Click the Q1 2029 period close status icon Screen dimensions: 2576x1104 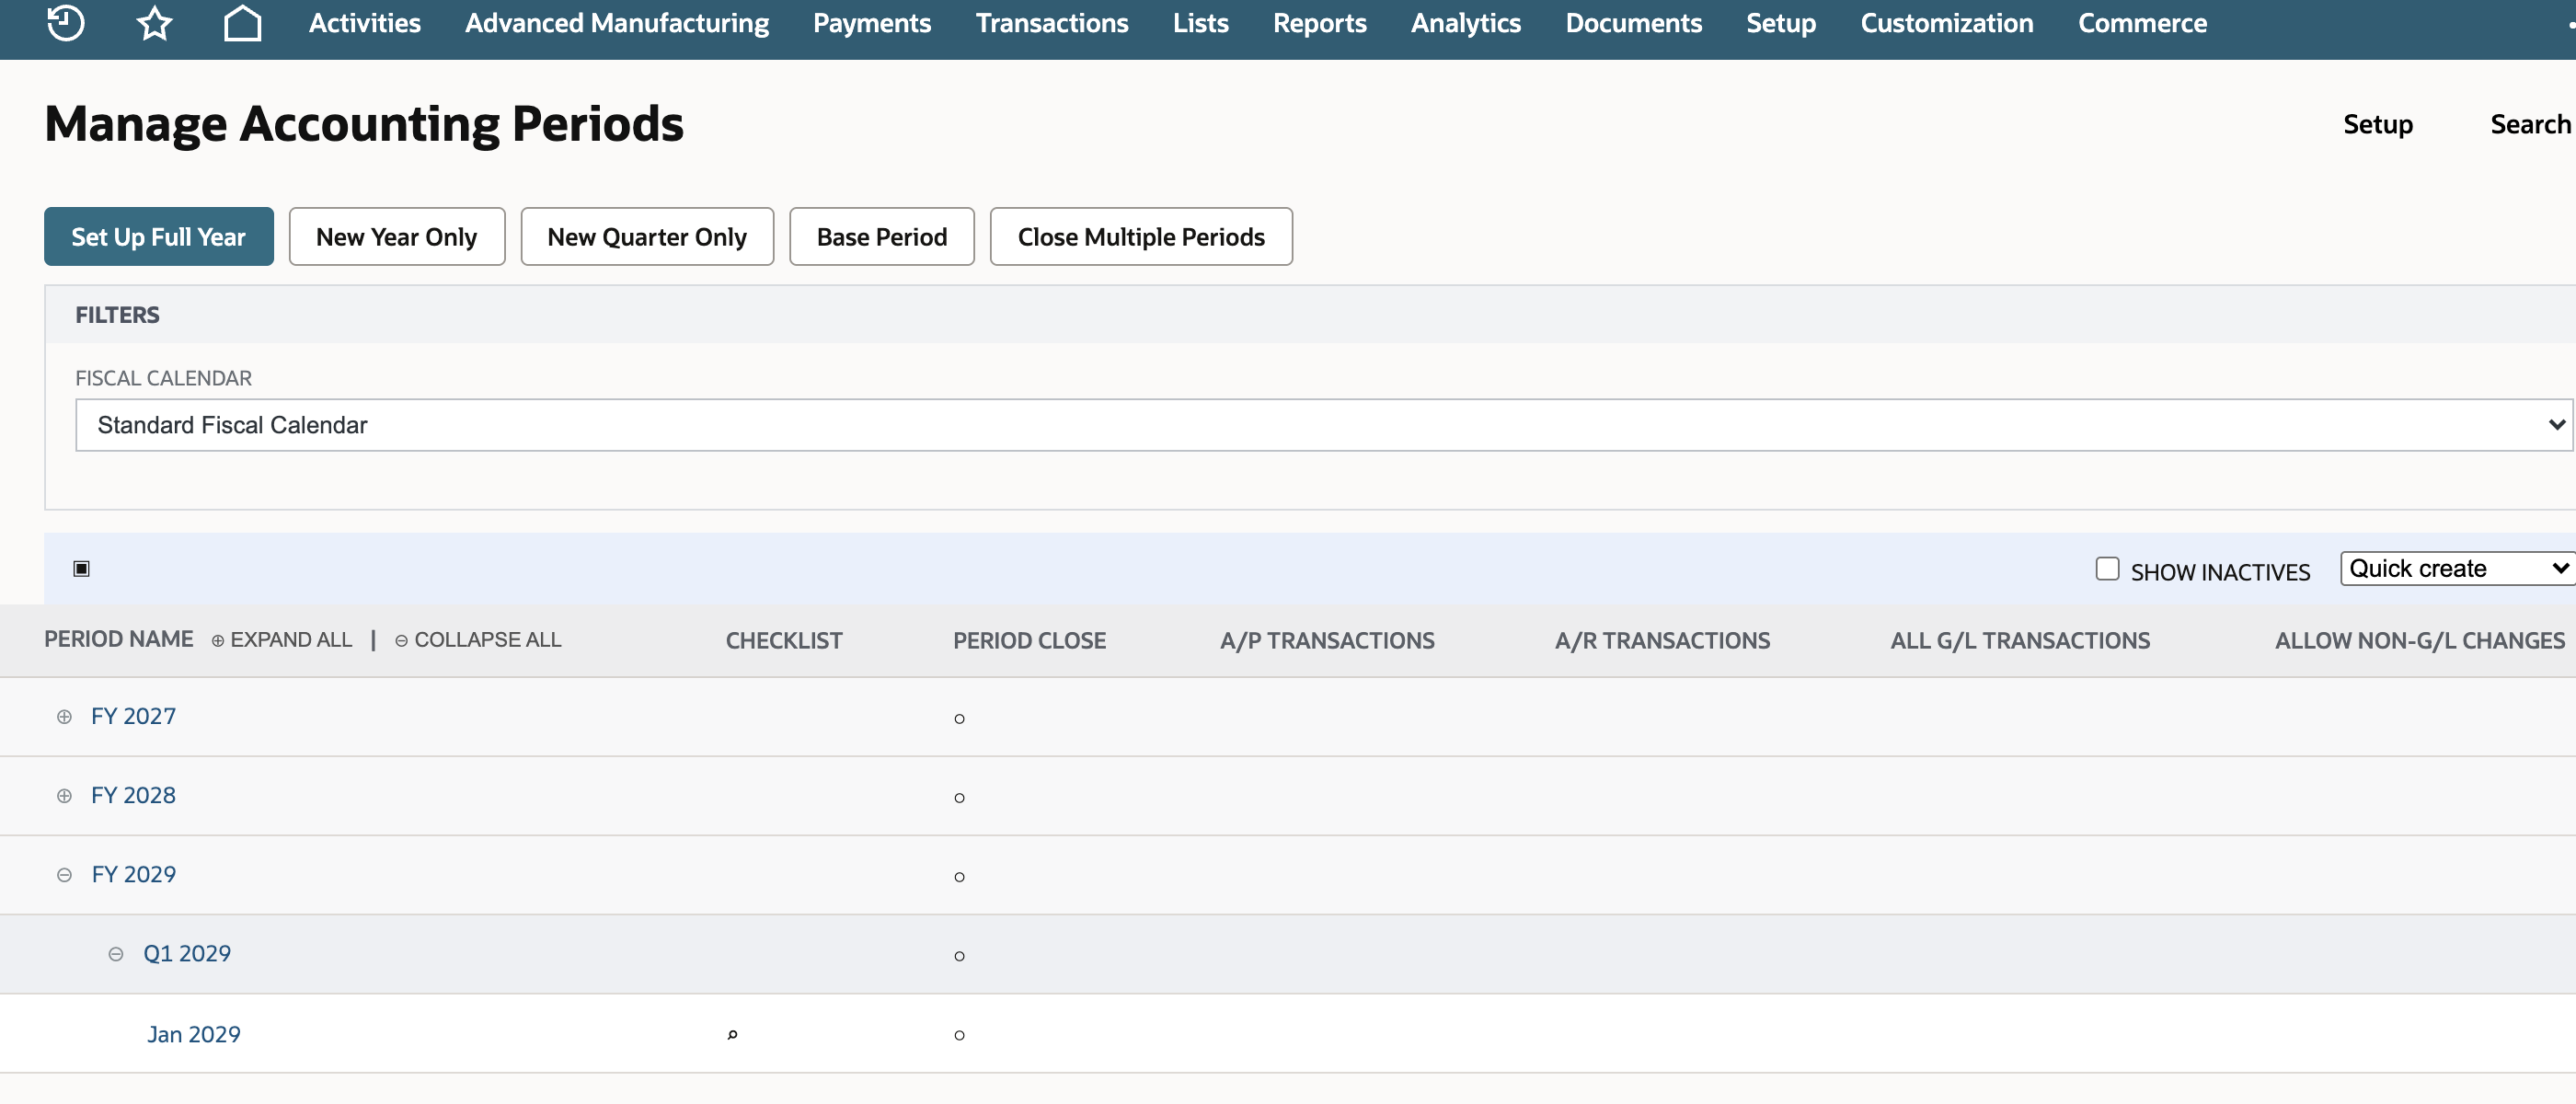(x=959, y=955)
